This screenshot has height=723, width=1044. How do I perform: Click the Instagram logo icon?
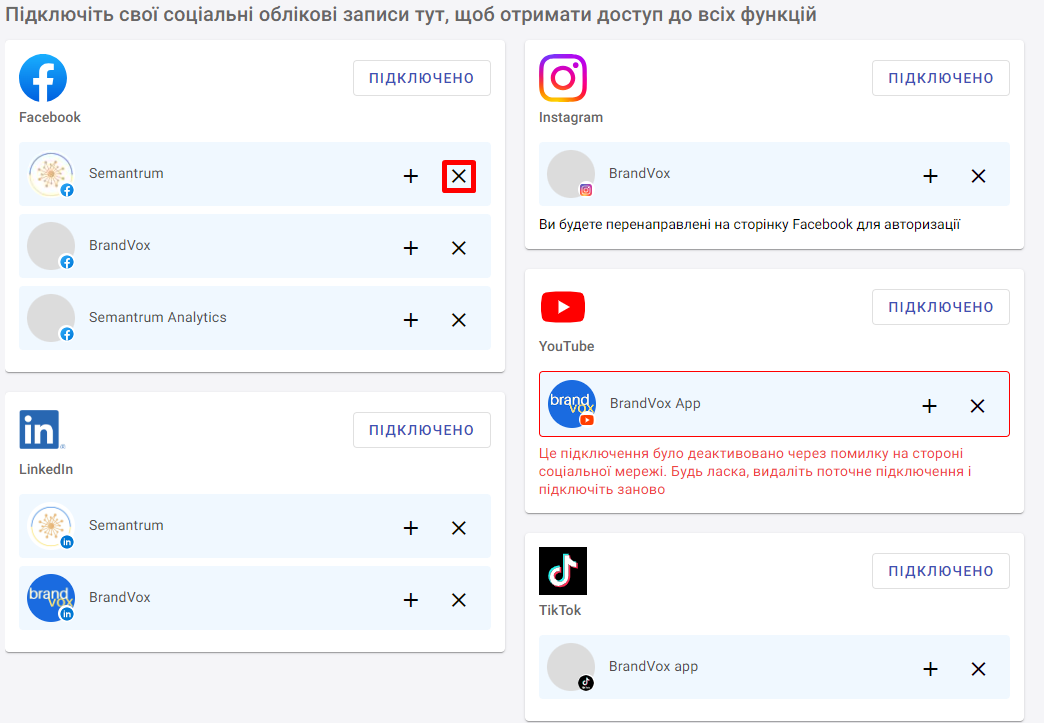[563, 78]
